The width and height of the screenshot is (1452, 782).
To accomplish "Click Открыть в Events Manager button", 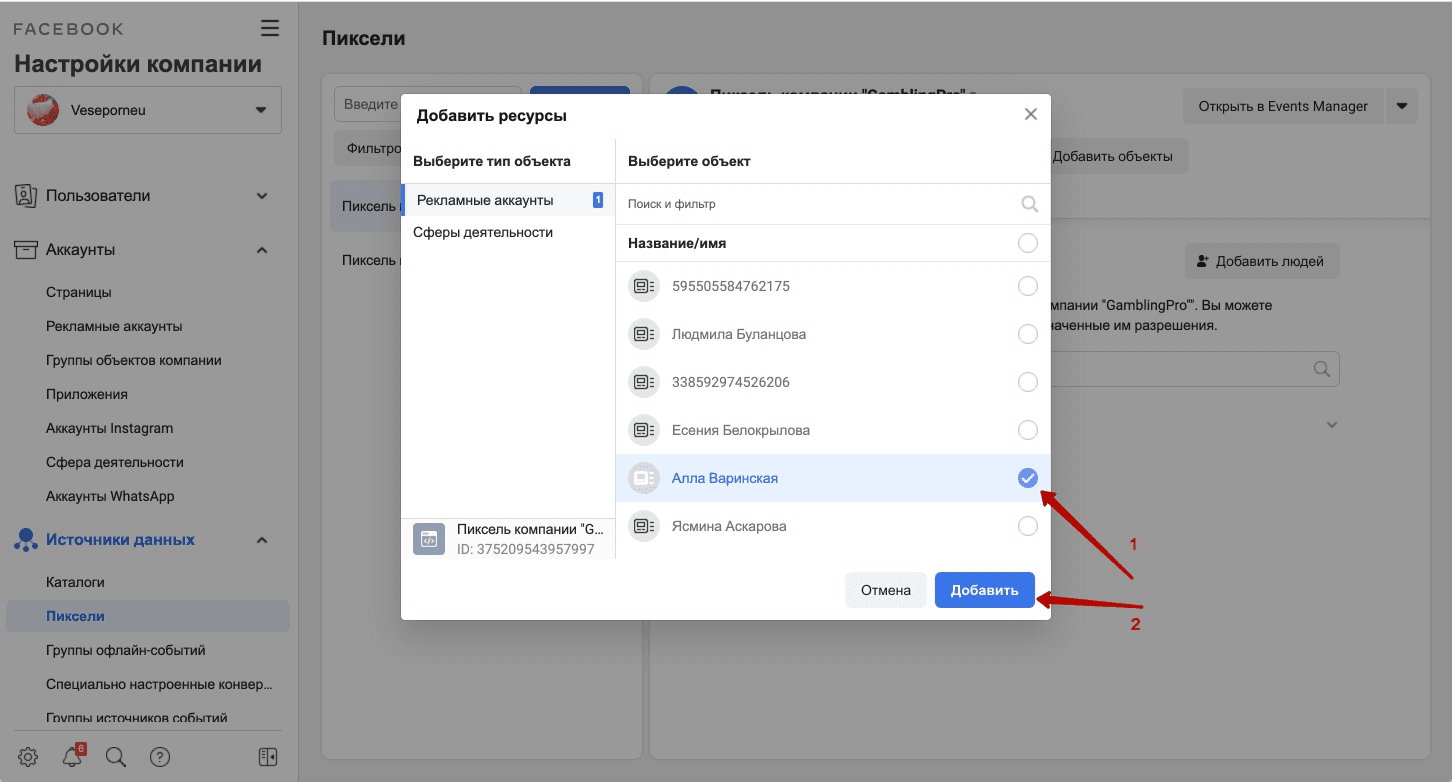I will 1283,106.
